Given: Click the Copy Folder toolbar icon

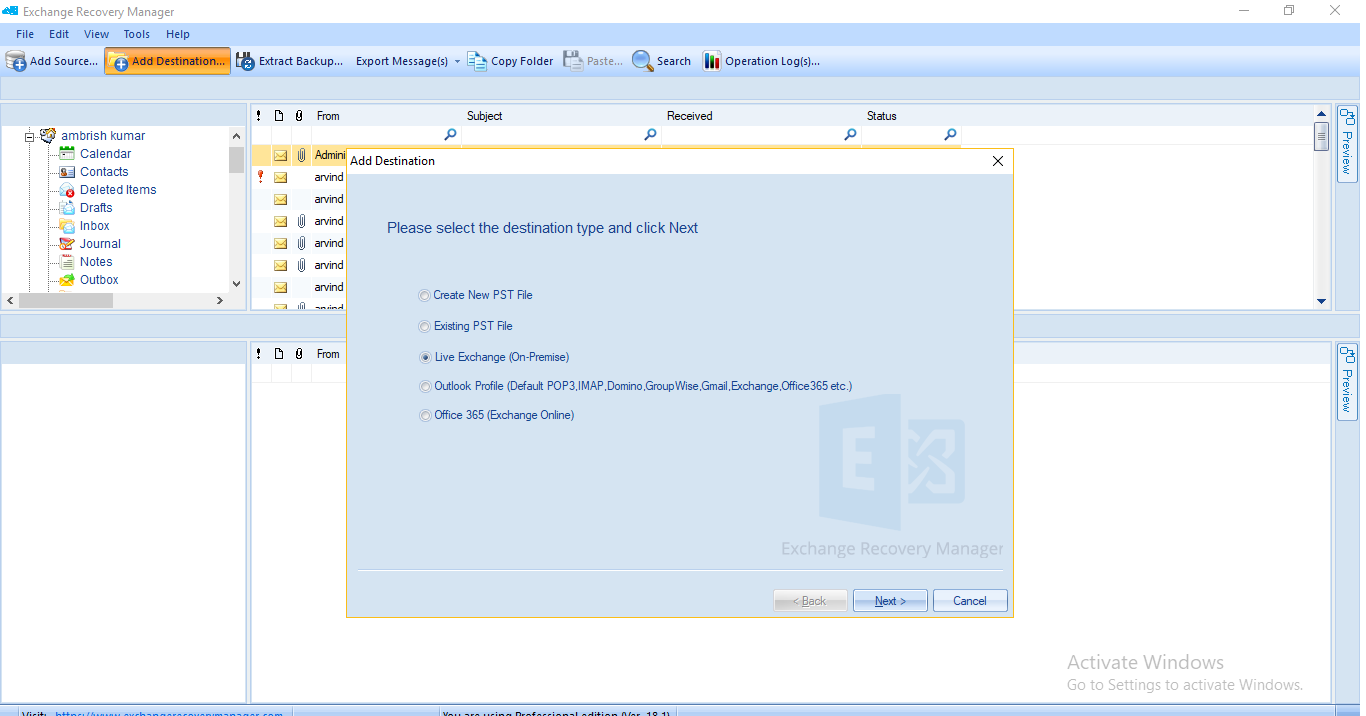Looking at the screenshot, I should (x=477, y=61).
